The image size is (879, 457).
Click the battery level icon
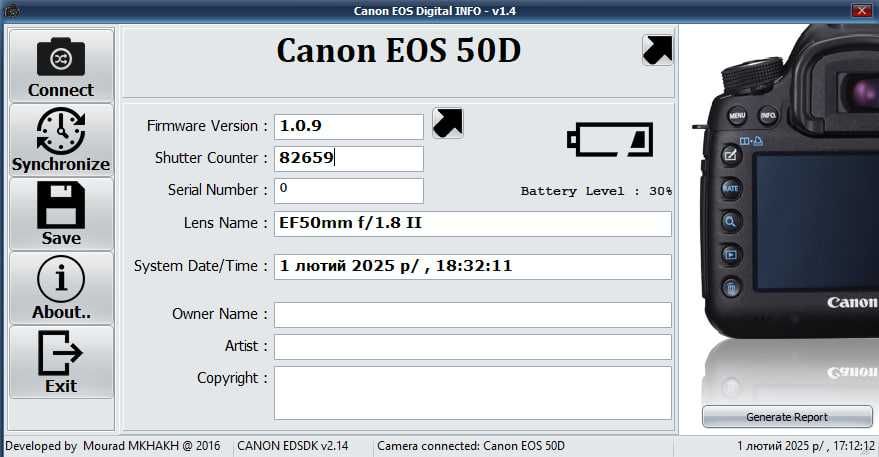pyautogui.click(x=610, y=140)
